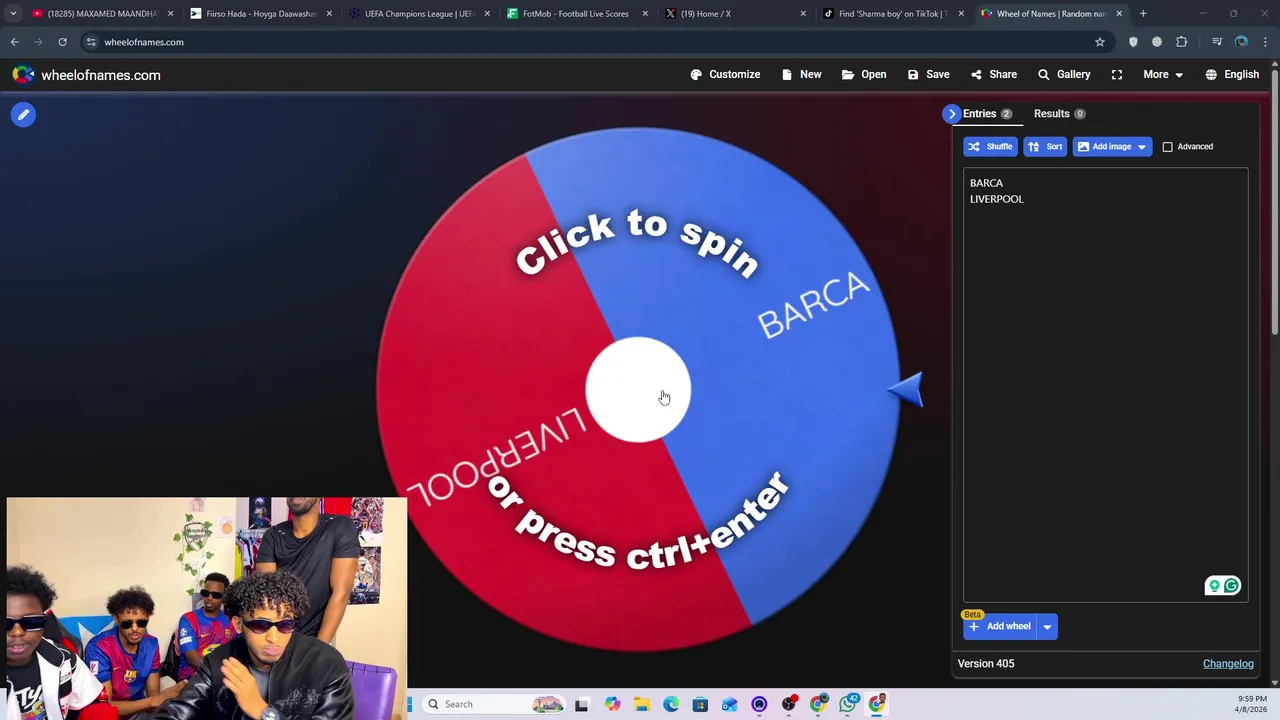The width and height of the screenshot is (1280, 720).
Task: Click the wheelofnames.com logo
Action: pyautogui.click(x=86, y=75)
